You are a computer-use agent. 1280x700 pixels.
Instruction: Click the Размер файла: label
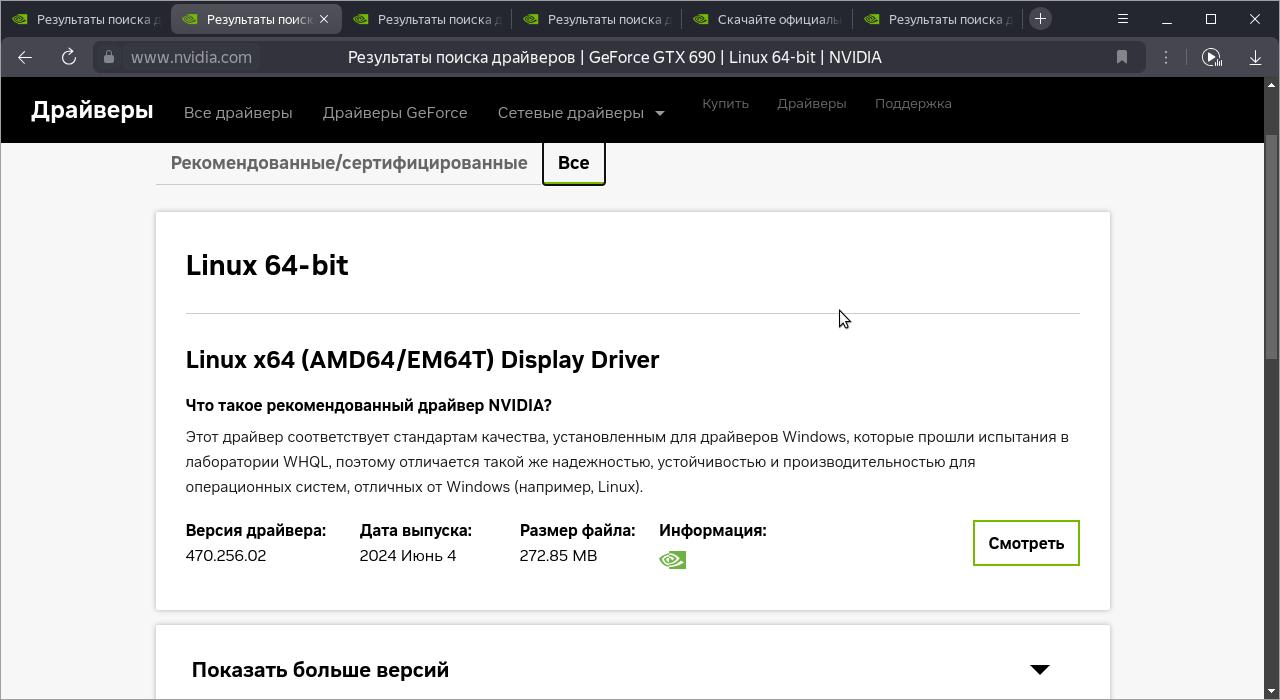pos(578,531)
